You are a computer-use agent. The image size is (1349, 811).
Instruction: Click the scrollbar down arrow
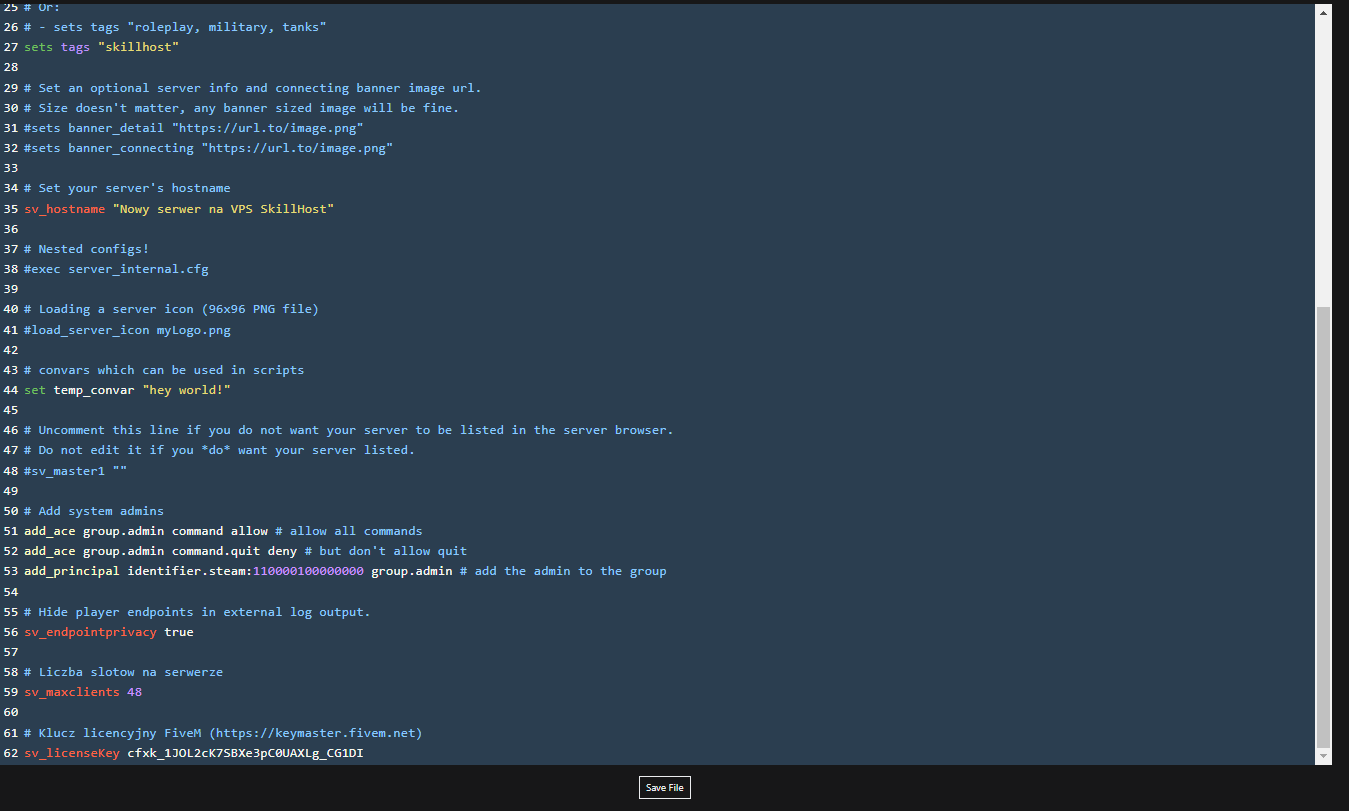1323,756
